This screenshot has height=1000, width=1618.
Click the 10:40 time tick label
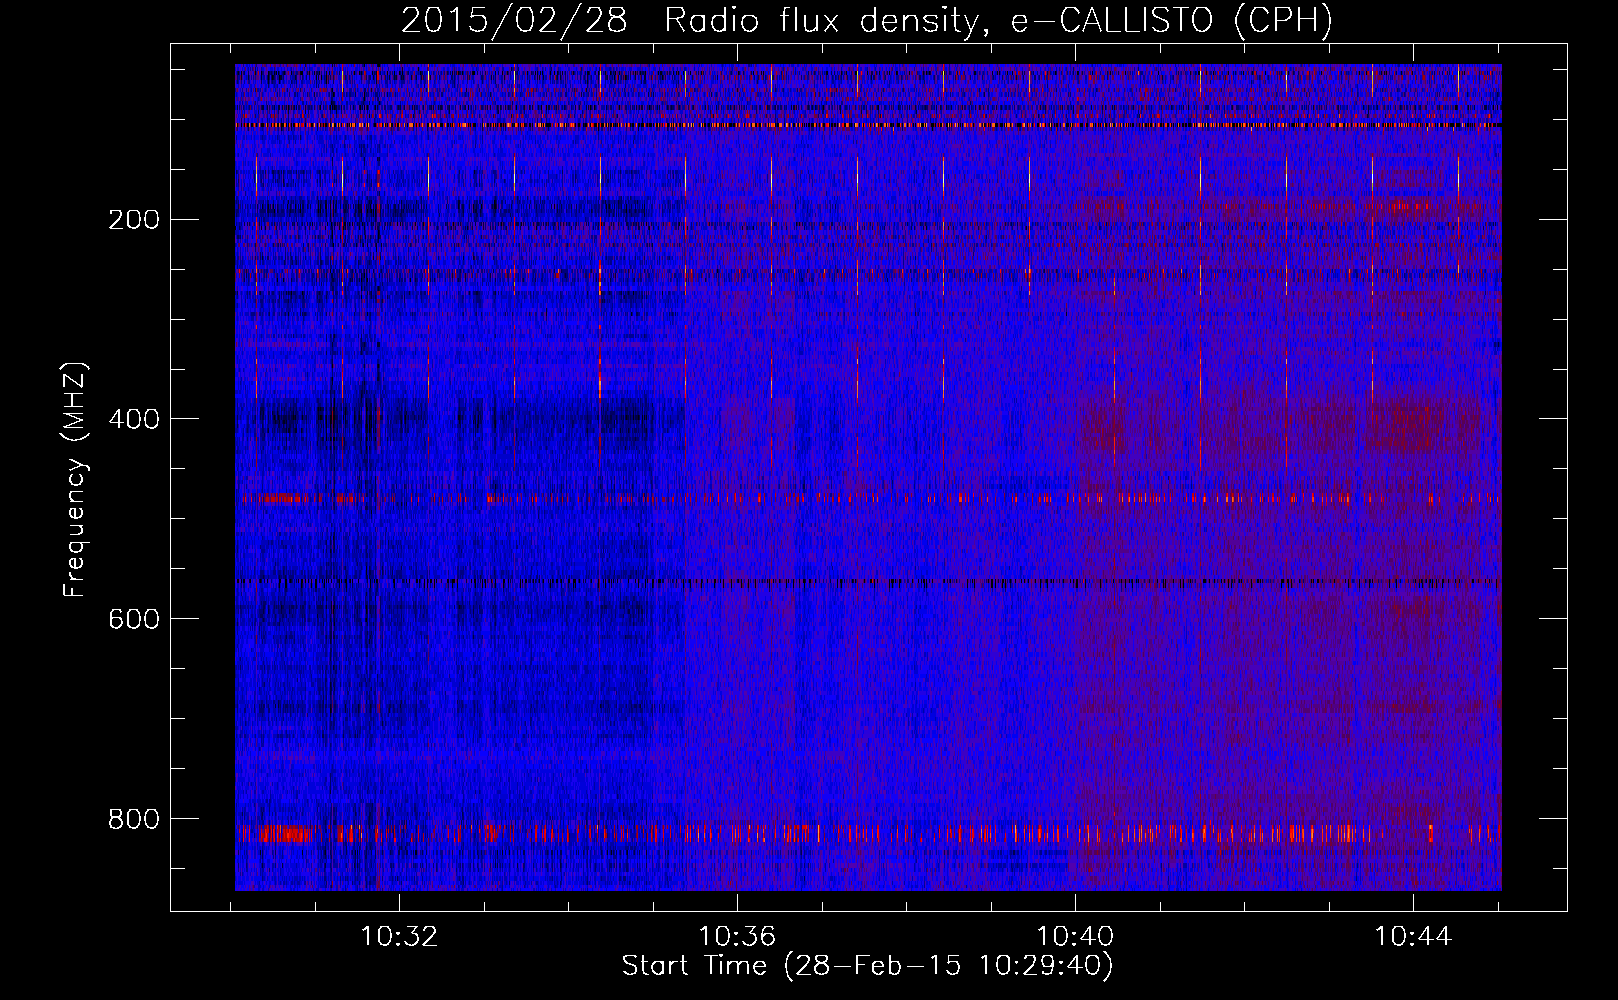click(x=1075, y=937)
